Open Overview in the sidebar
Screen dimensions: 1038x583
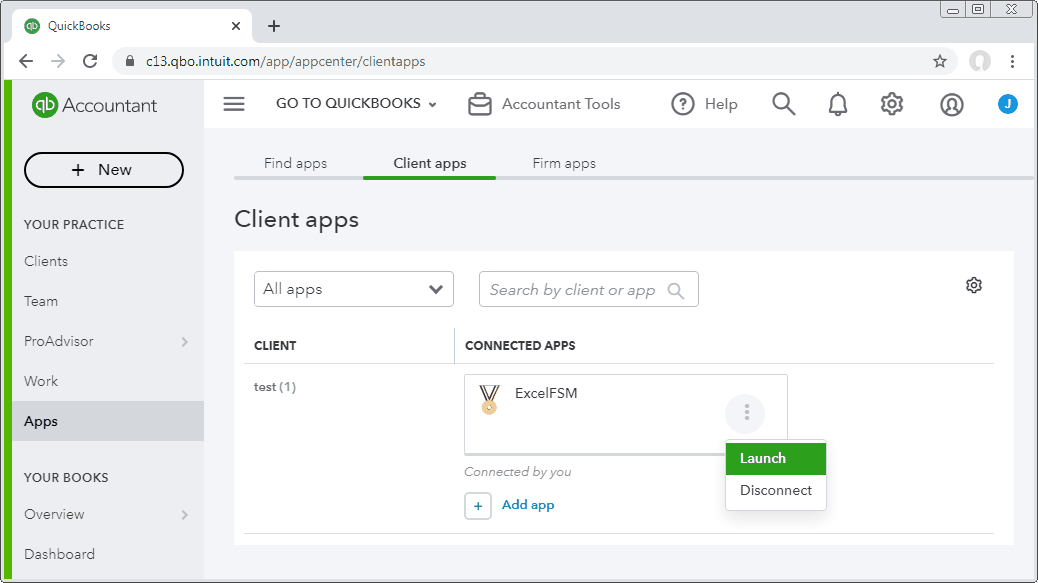tap(54, 514)
